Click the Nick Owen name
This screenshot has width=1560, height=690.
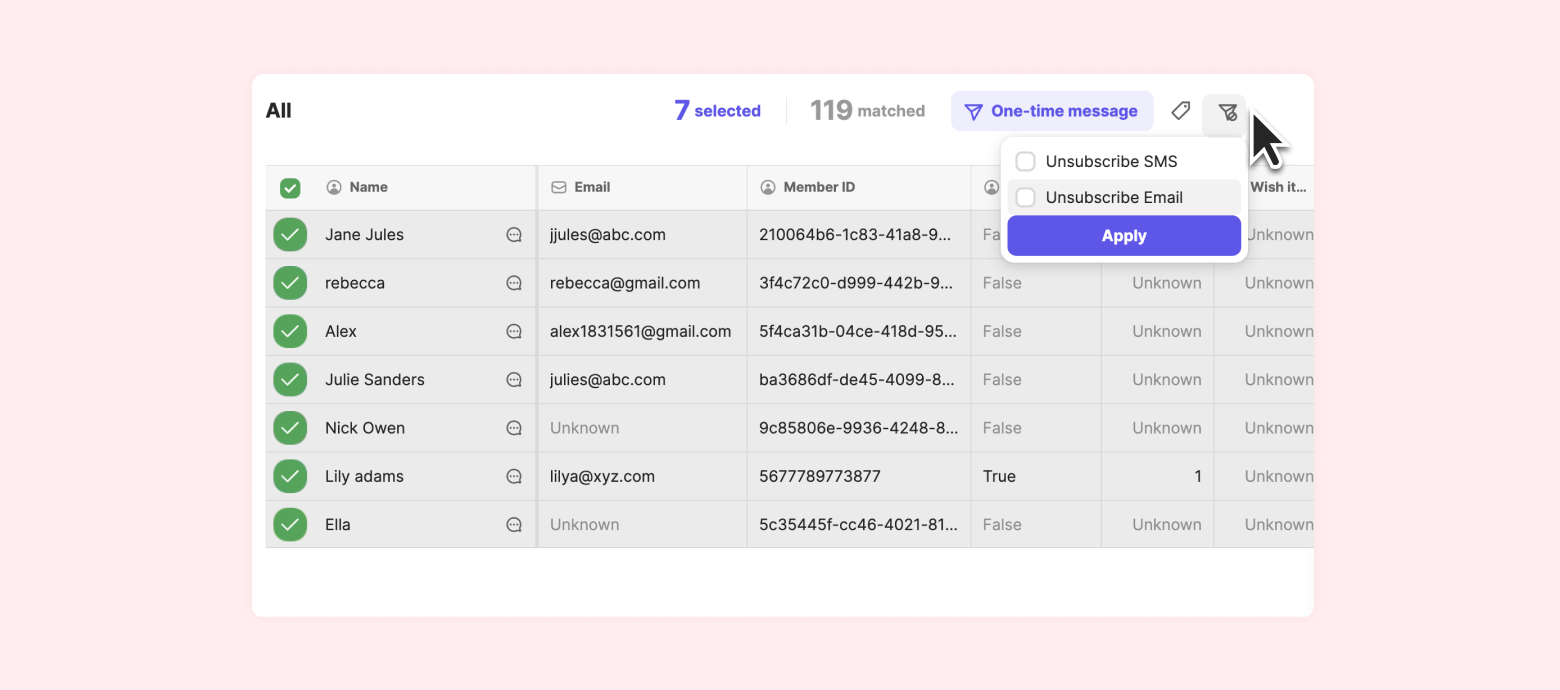coord(365,428)
